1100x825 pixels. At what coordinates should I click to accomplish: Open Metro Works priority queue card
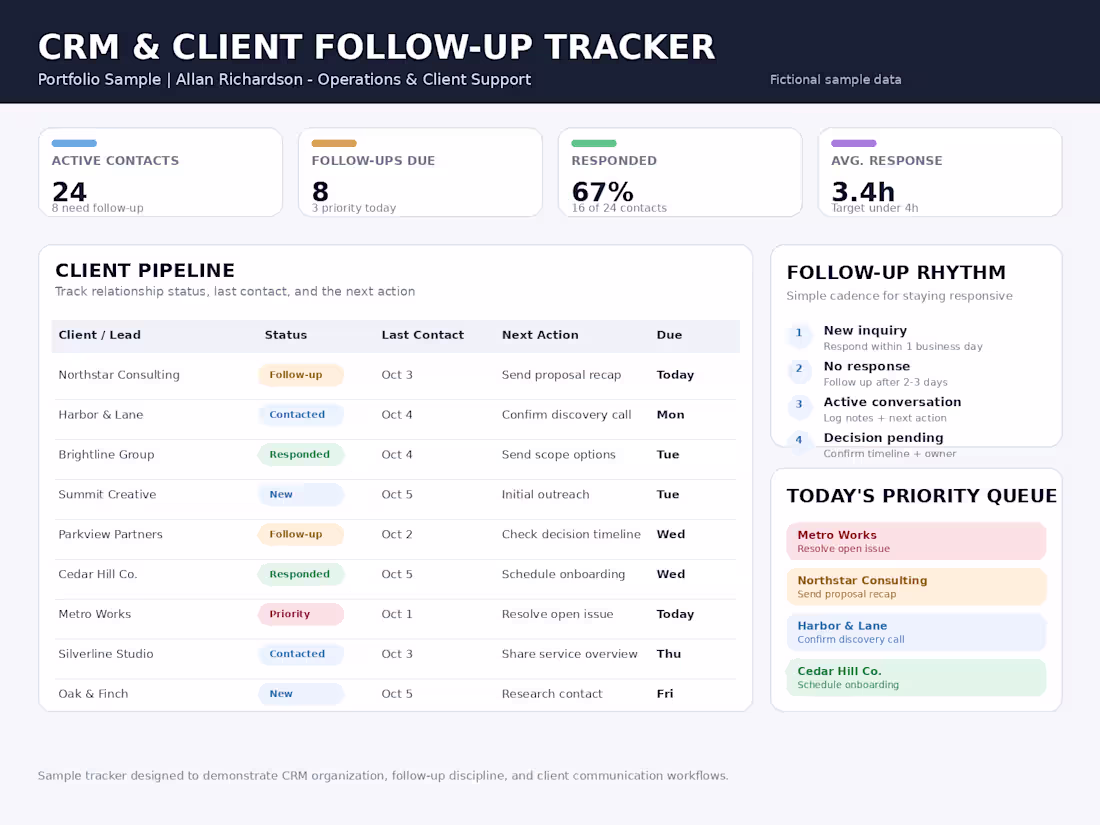916,541
